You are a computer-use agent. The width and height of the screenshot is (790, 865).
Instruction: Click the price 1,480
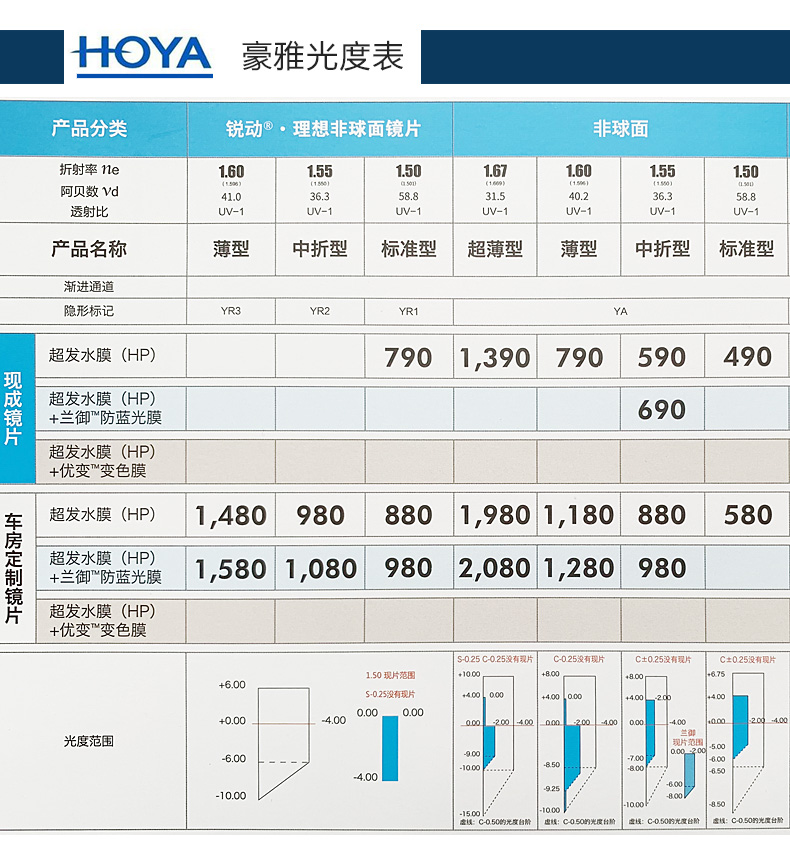[x=231, y=516]
